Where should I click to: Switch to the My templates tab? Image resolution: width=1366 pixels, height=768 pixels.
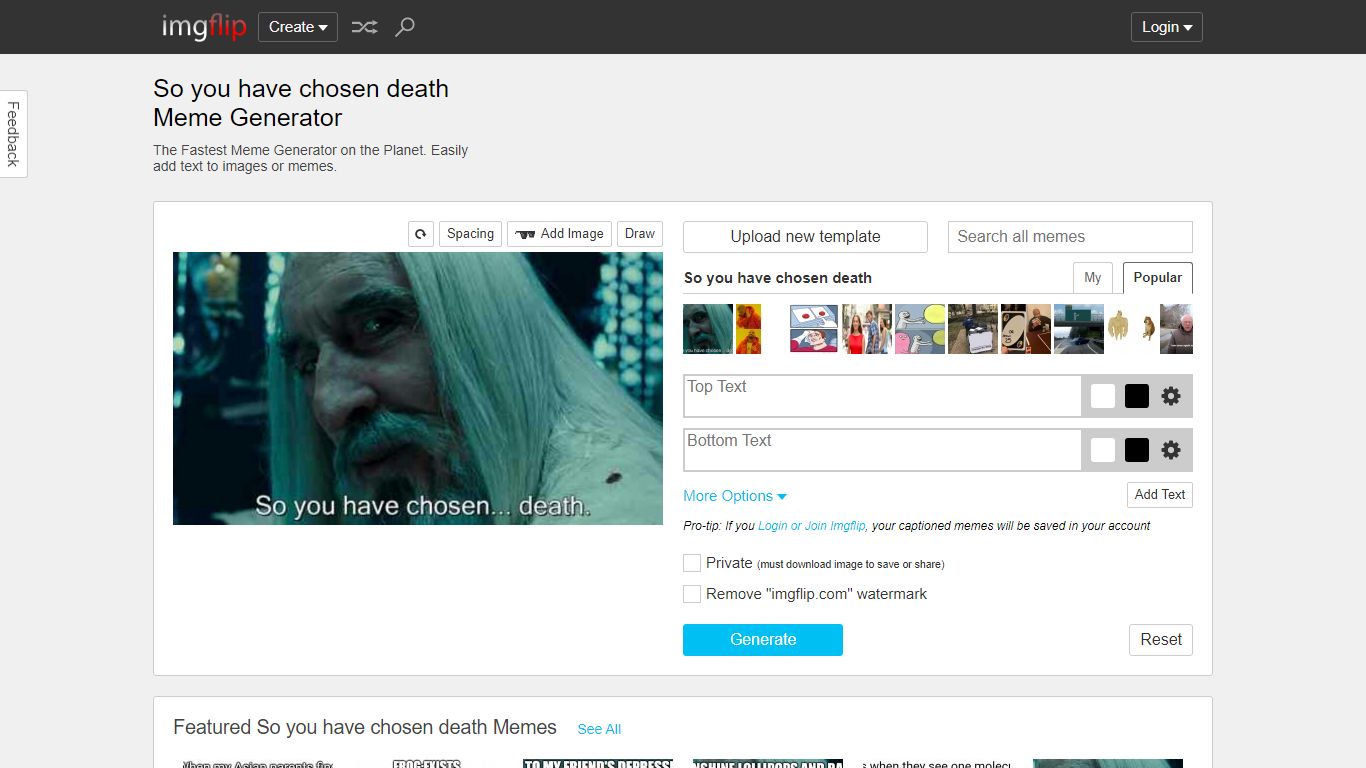point(1093,278)
